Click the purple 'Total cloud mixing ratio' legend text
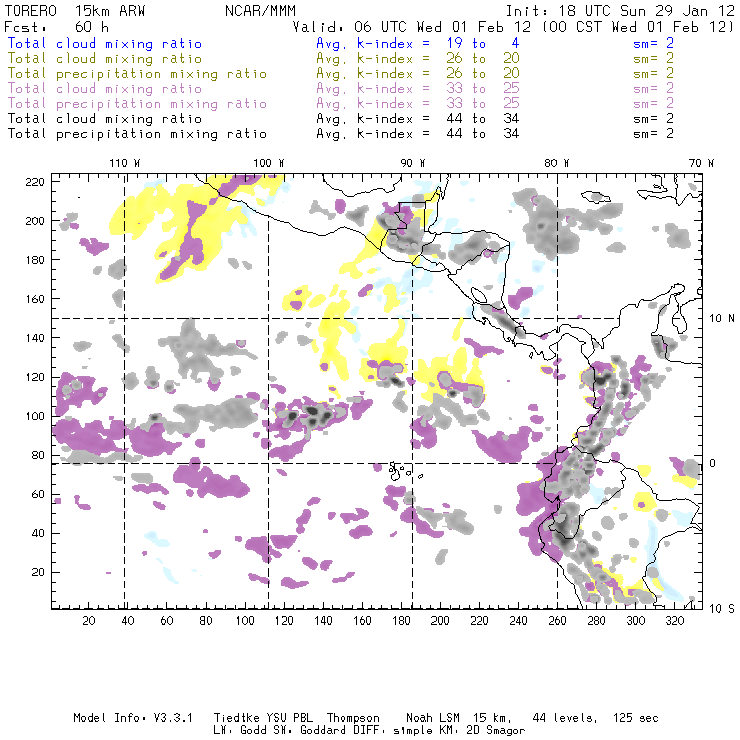The height and width of the screenshot is (740, 740). (105, 89)
